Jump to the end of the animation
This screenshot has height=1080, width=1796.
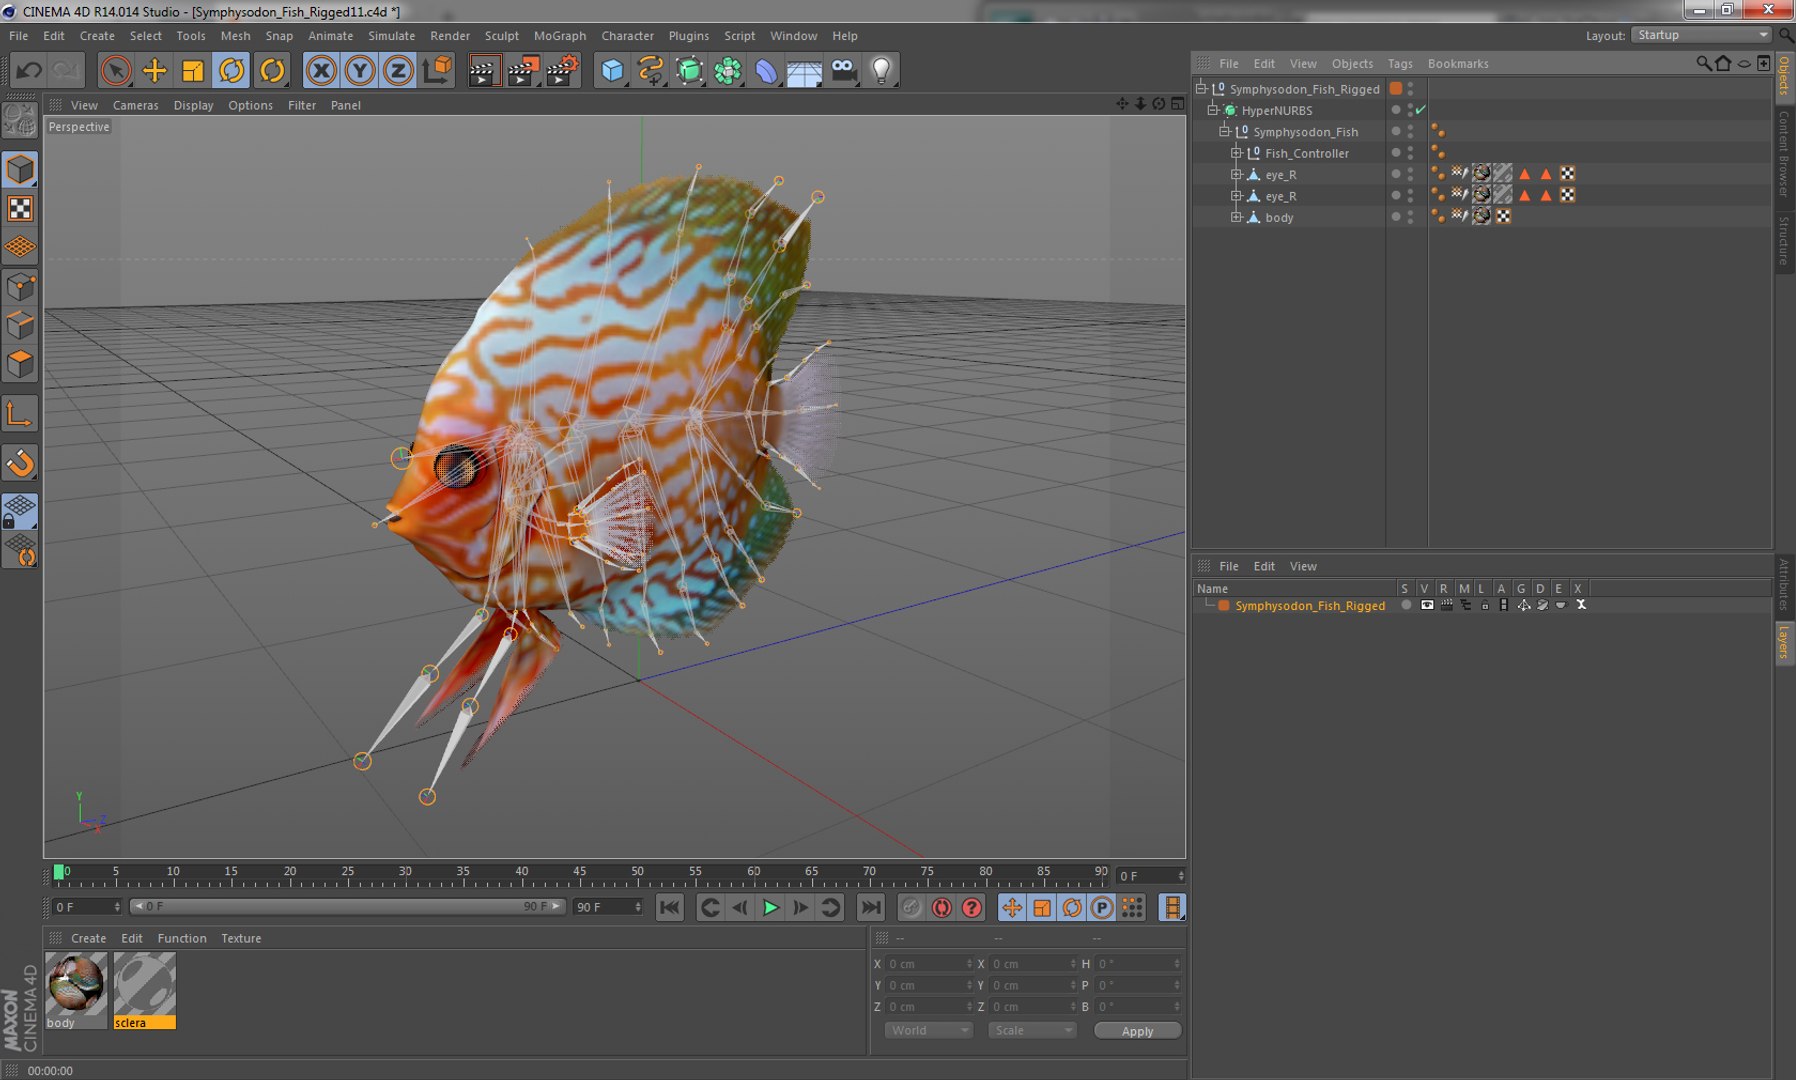coord(871,907)
